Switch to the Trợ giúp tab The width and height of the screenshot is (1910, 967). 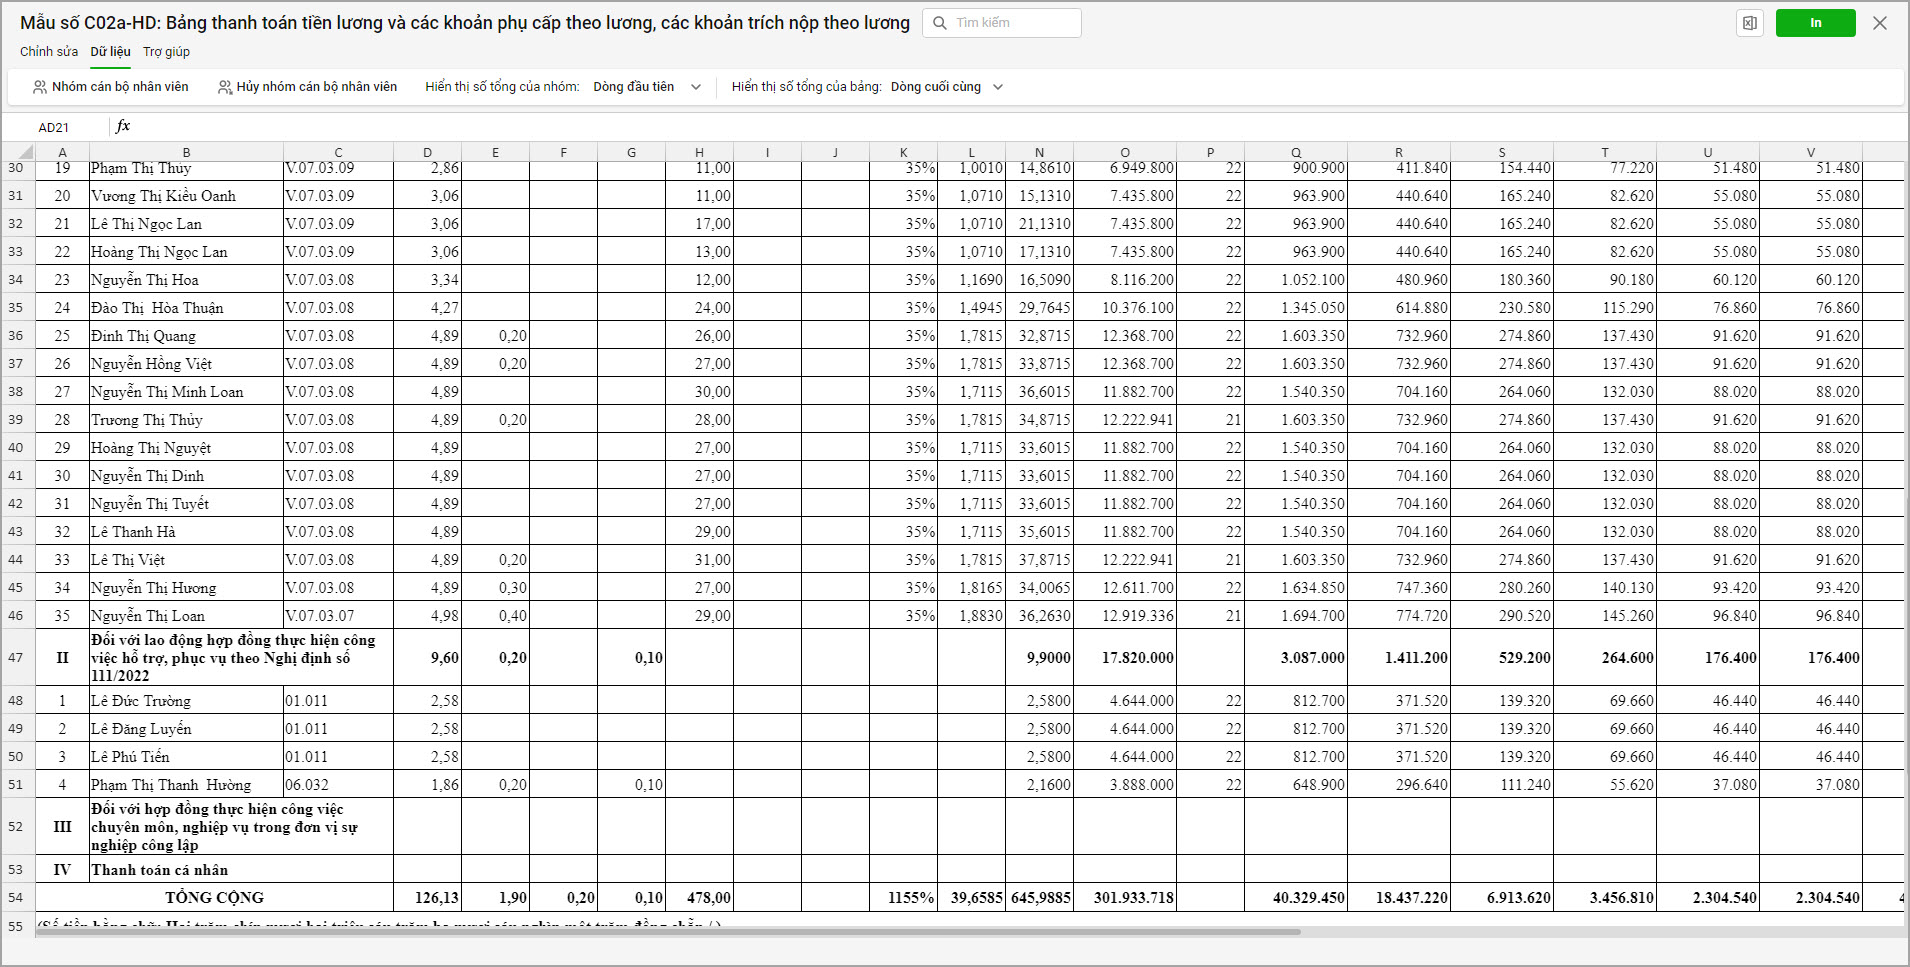[166, 52]
